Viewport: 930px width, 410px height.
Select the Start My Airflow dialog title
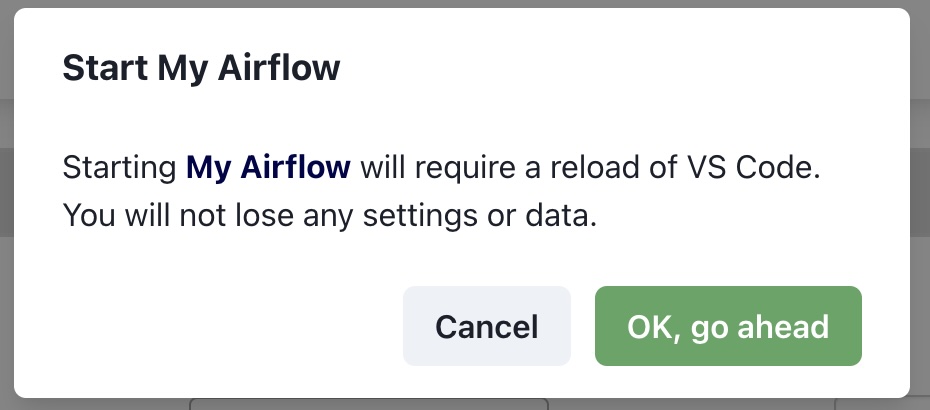coord(201,67)
